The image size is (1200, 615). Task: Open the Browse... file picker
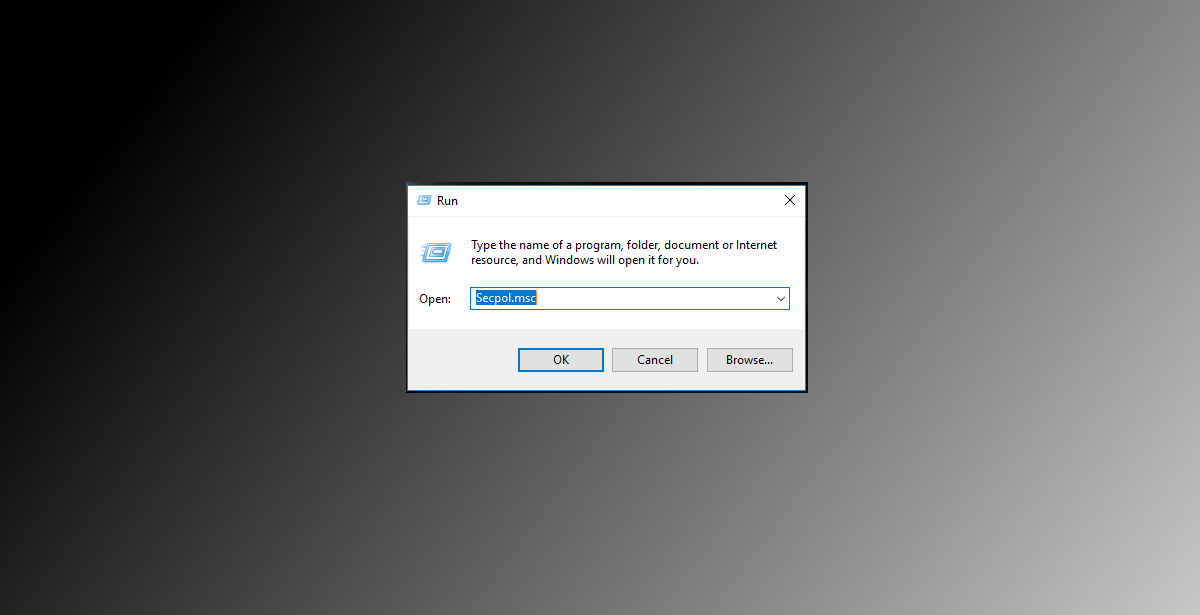750,360
